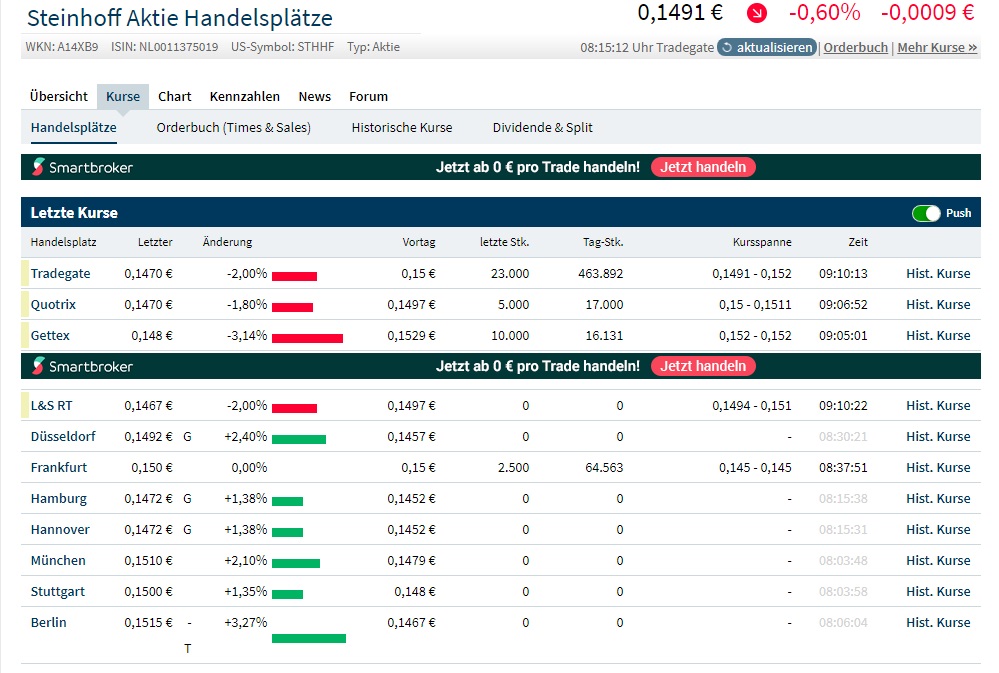
Task: Open the Düsseldorf exchange link
Action: [x=63, y=437]
